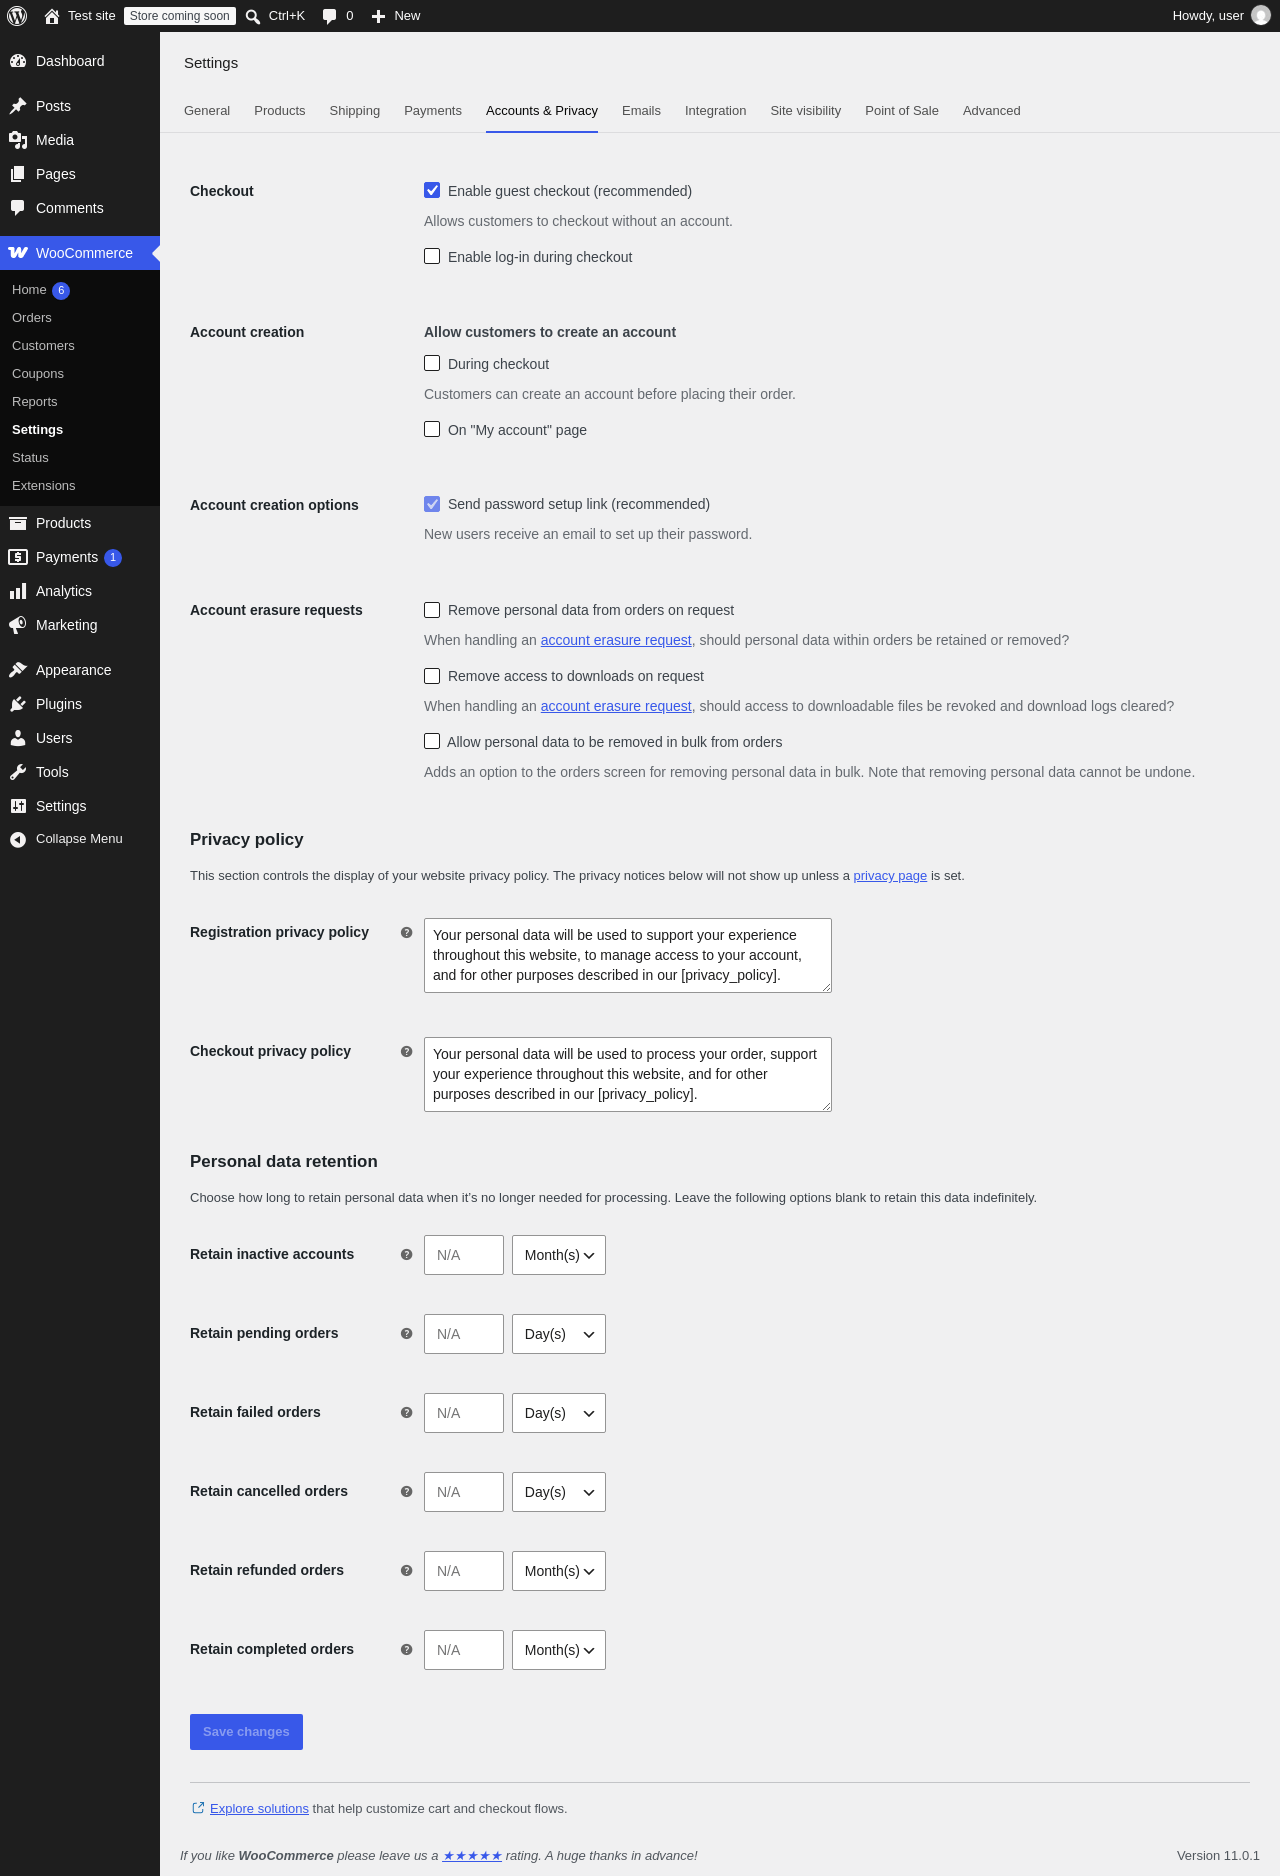Viewport: 1280px width, 1876px height.
Task: Click the Marketing megaphone icon
Action: pos(18,625)
